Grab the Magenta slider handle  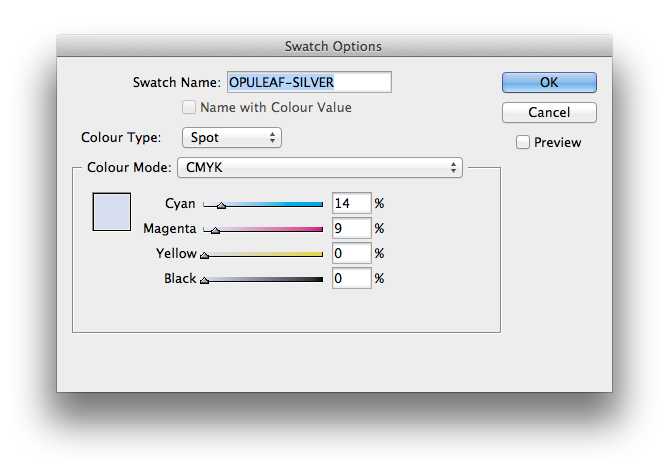(x=215, y=230)
